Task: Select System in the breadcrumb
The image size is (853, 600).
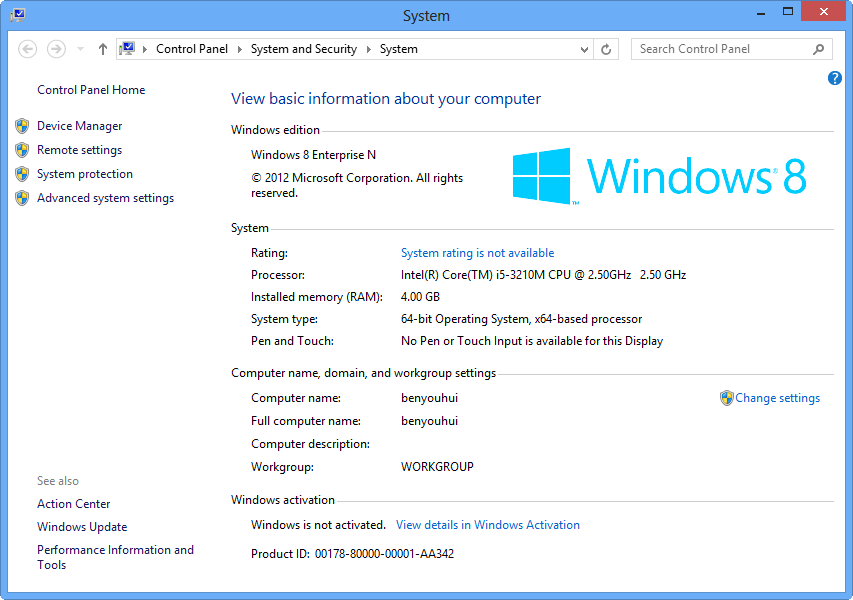Action: (x=398, y=49)
